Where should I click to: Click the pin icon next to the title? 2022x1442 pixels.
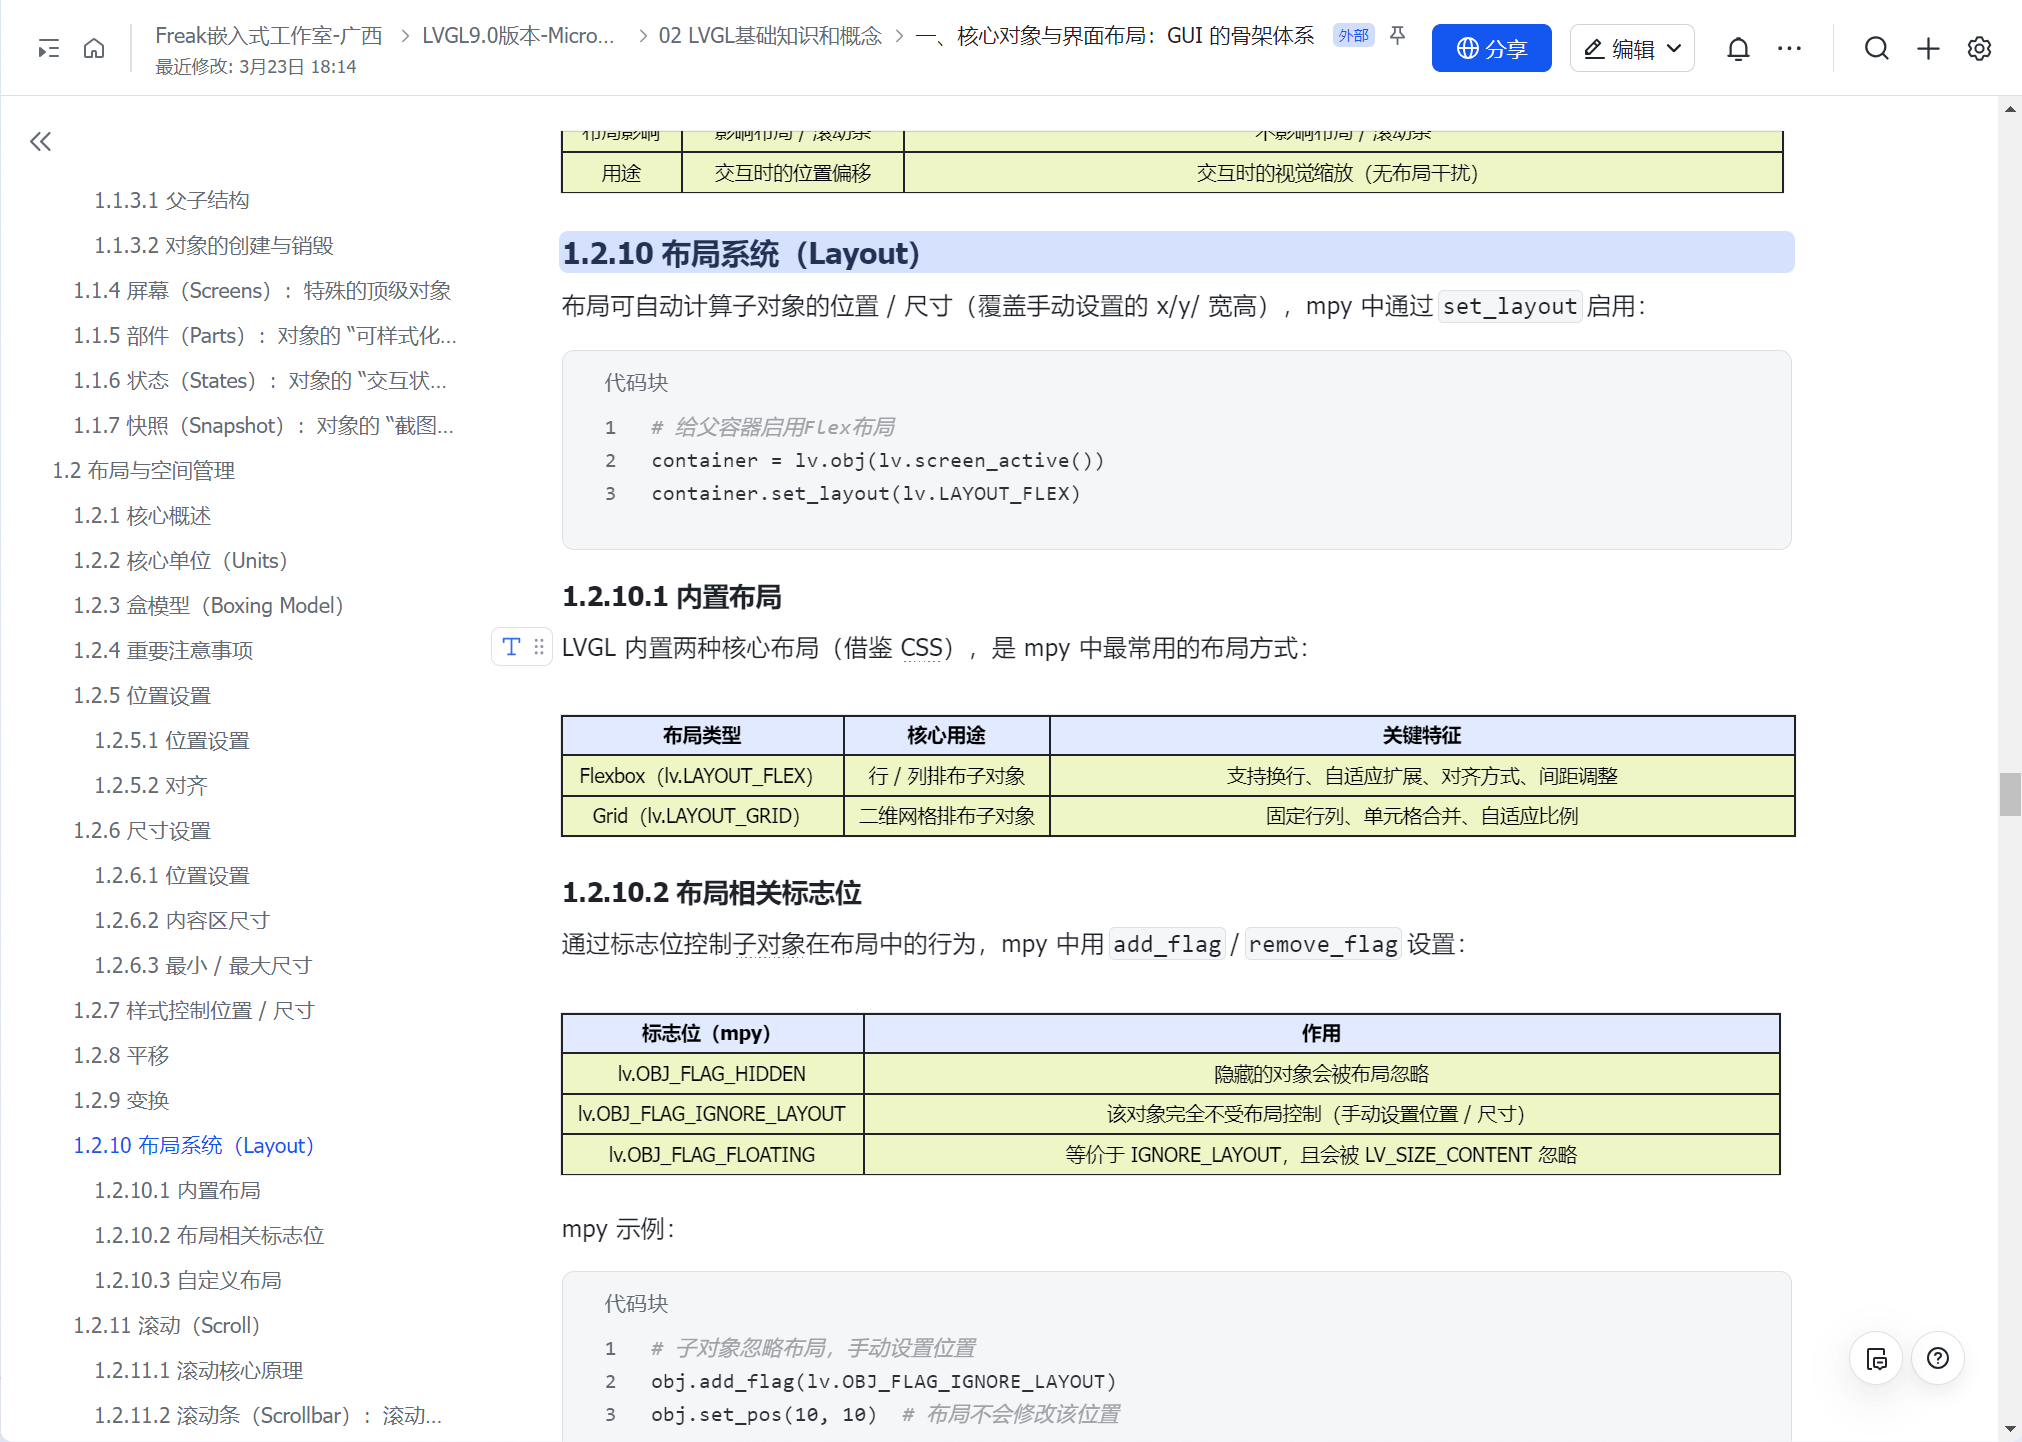click(x=1398, y=36)
